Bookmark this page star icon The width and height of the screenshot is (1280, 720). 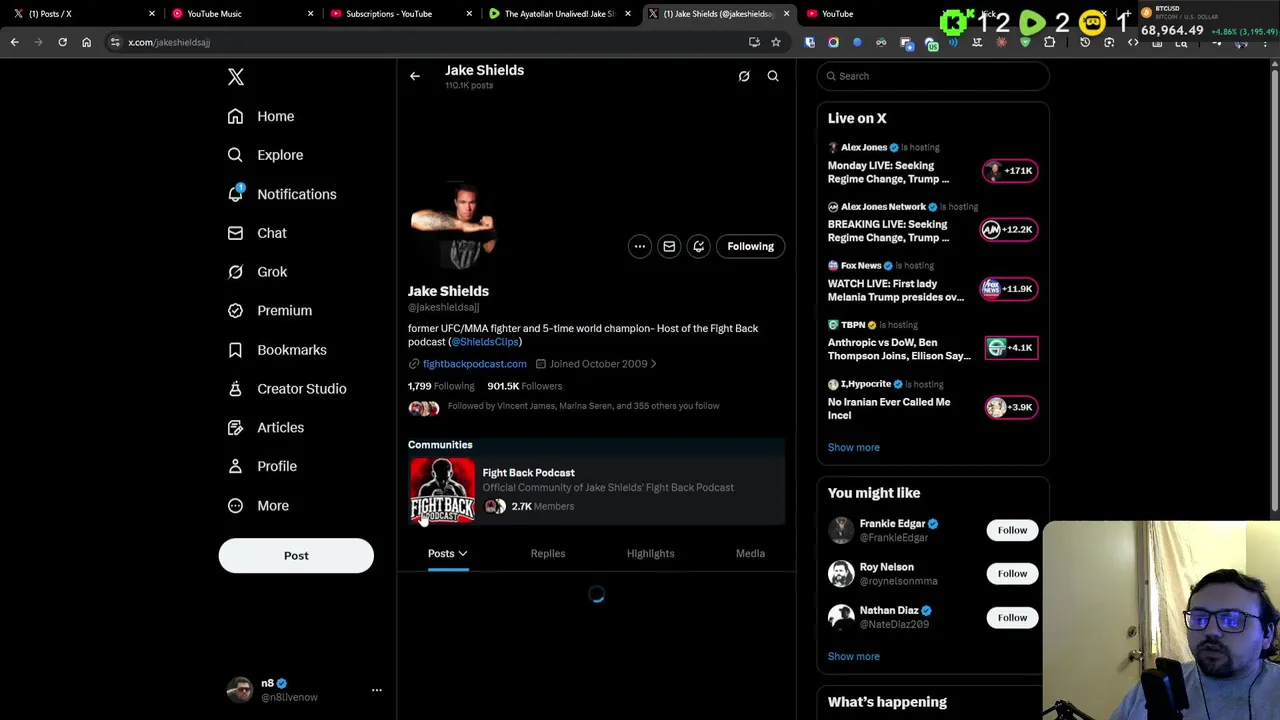point(776,42)
